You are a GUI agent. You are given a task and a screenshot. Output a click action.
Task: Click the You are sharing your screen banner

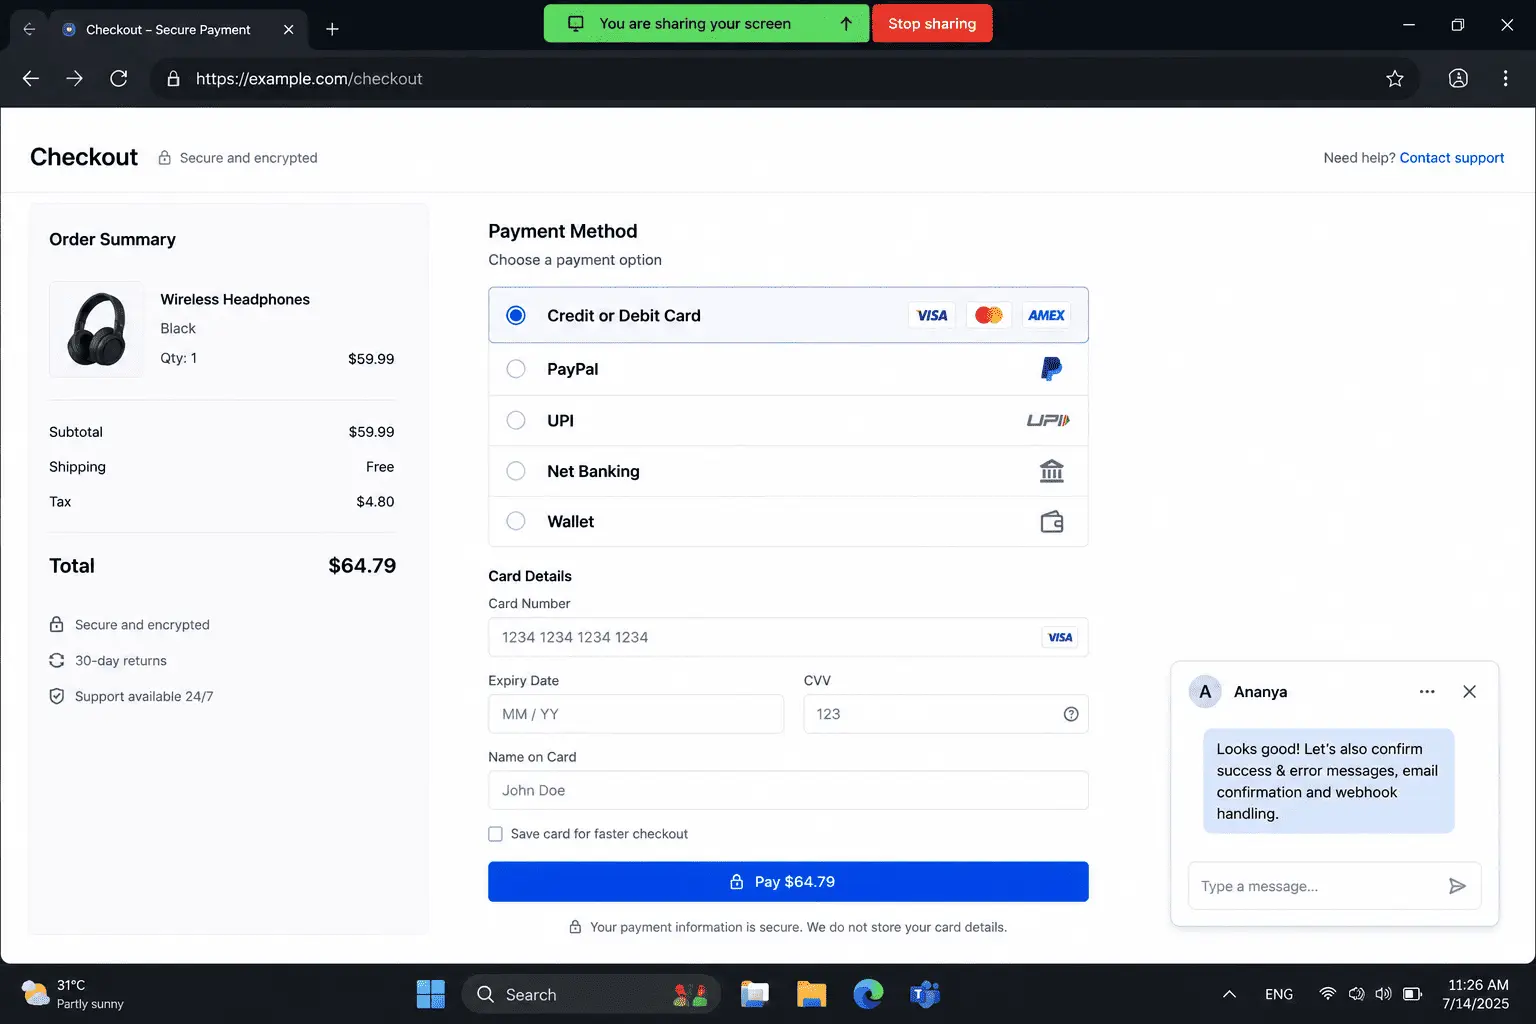tap(707, 23)
